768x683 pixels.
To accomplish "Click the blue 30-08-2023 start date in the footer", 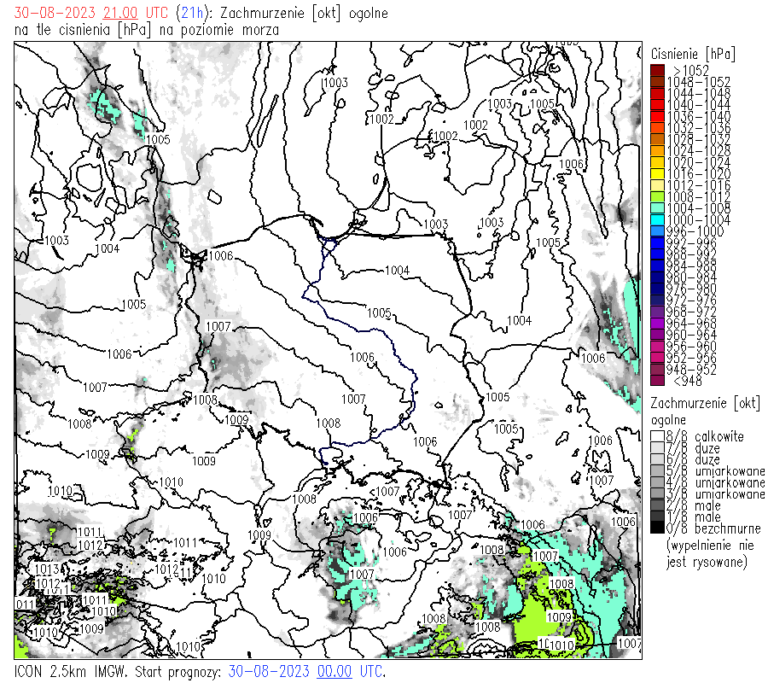I will (268, 671).
